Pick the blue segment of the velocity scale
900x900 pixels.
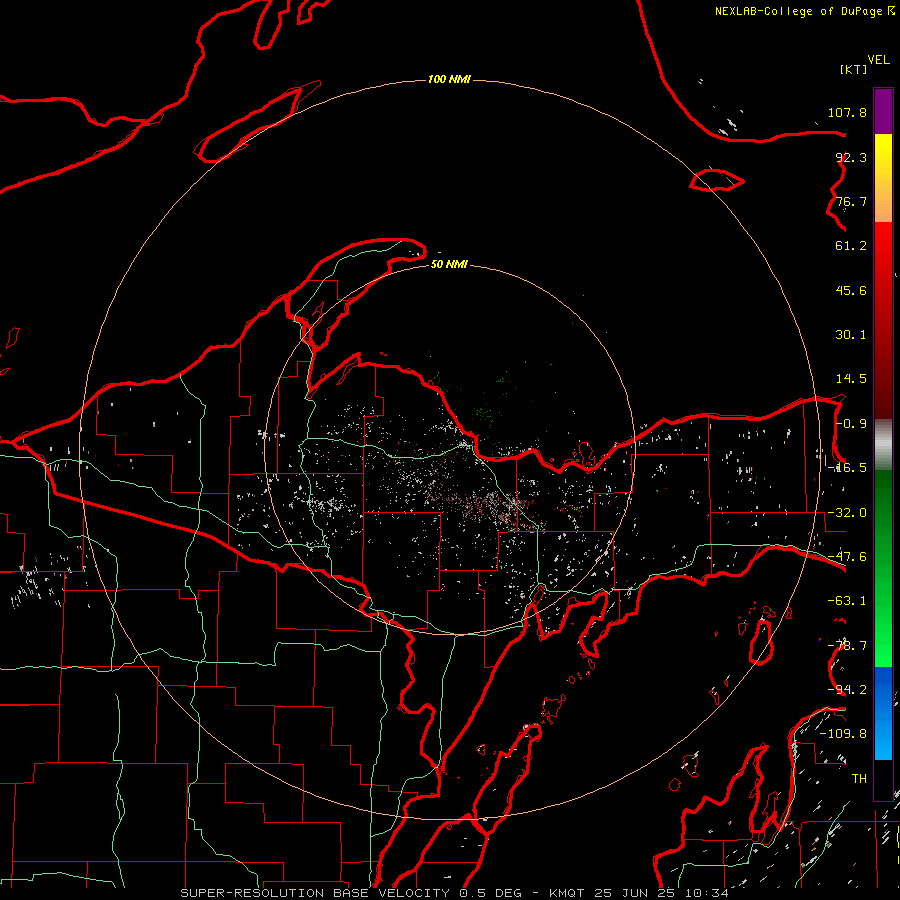pos(883,713)
